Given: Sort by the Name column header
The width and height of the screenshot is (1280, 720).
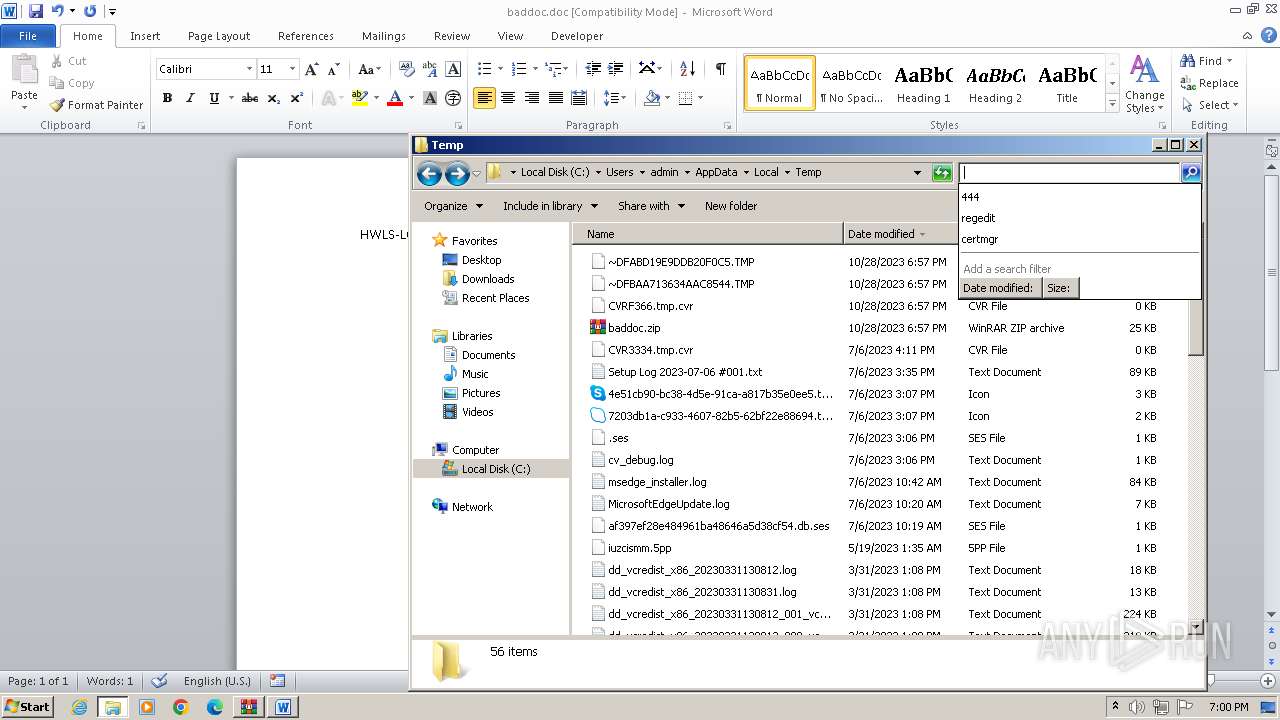Looking at the screenshot, I should [x=708, y=234].
